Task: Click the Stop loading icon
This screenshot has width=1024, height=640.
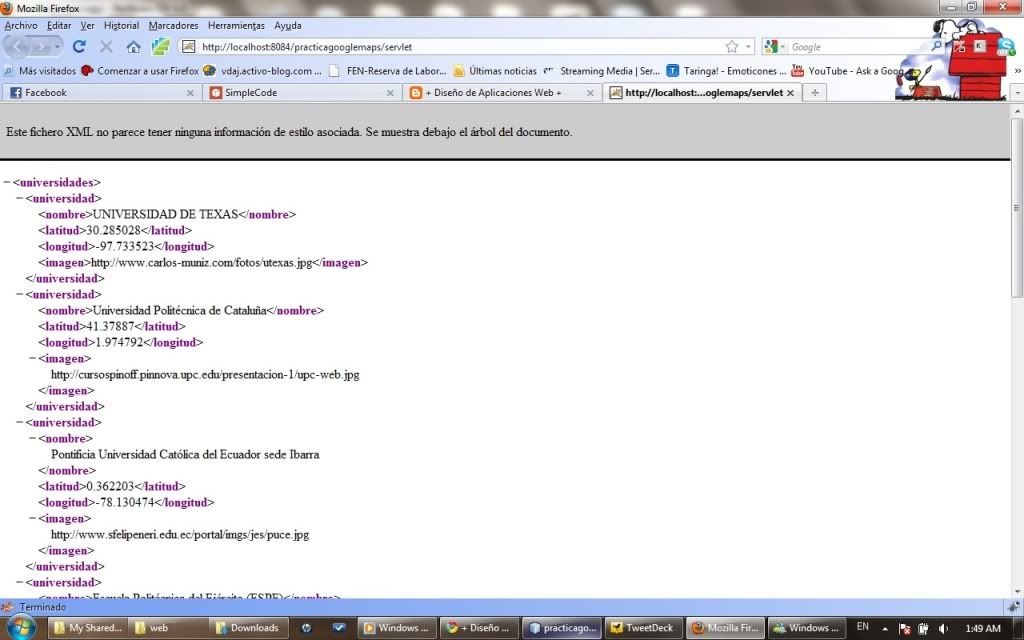Action: point(107,47)
